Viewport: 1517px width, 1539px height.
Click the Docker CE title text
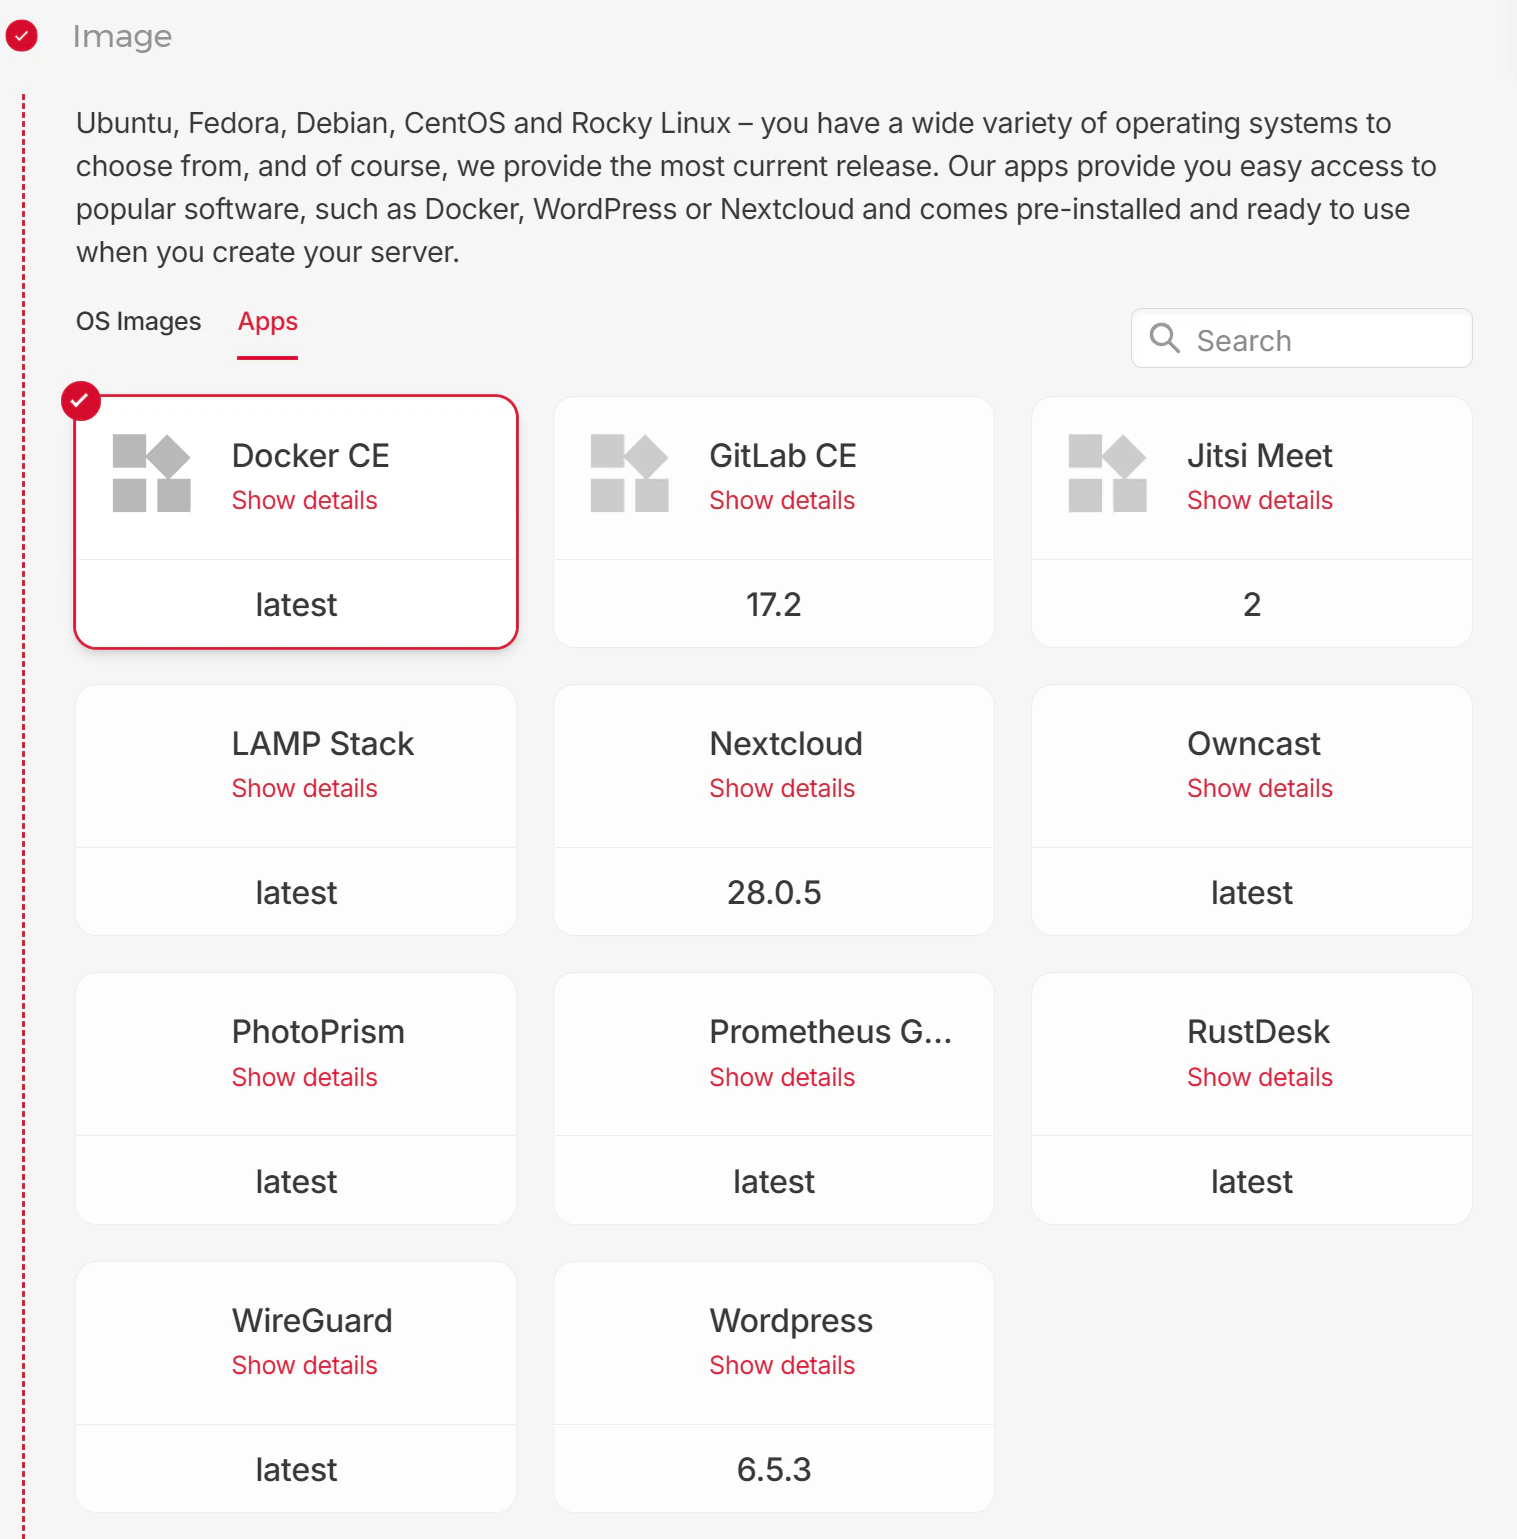point(310,455)
